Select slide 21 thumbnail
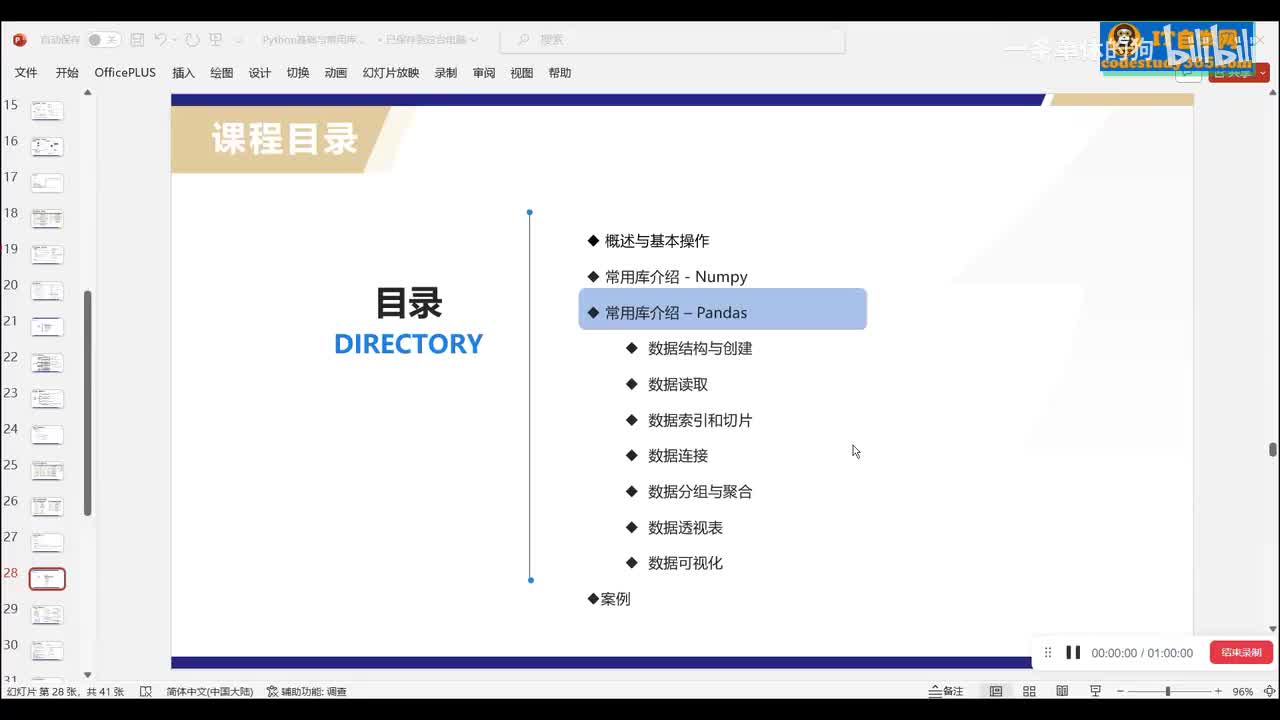Image resolution: width=1280 pixels, height=720 pixels. [47, 327]
